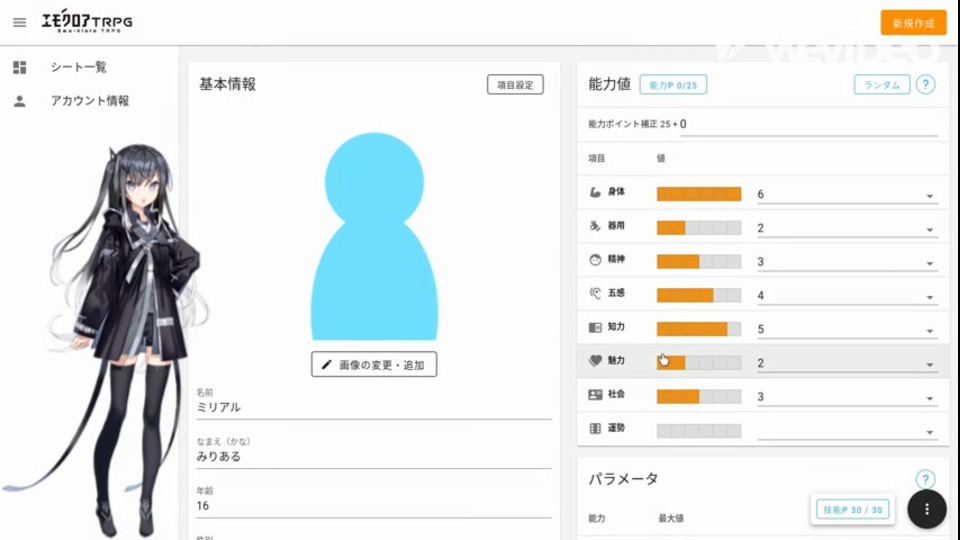960x540 pixels.
Task: Click the 身体 orange level bar
Action: click(699, 194)
